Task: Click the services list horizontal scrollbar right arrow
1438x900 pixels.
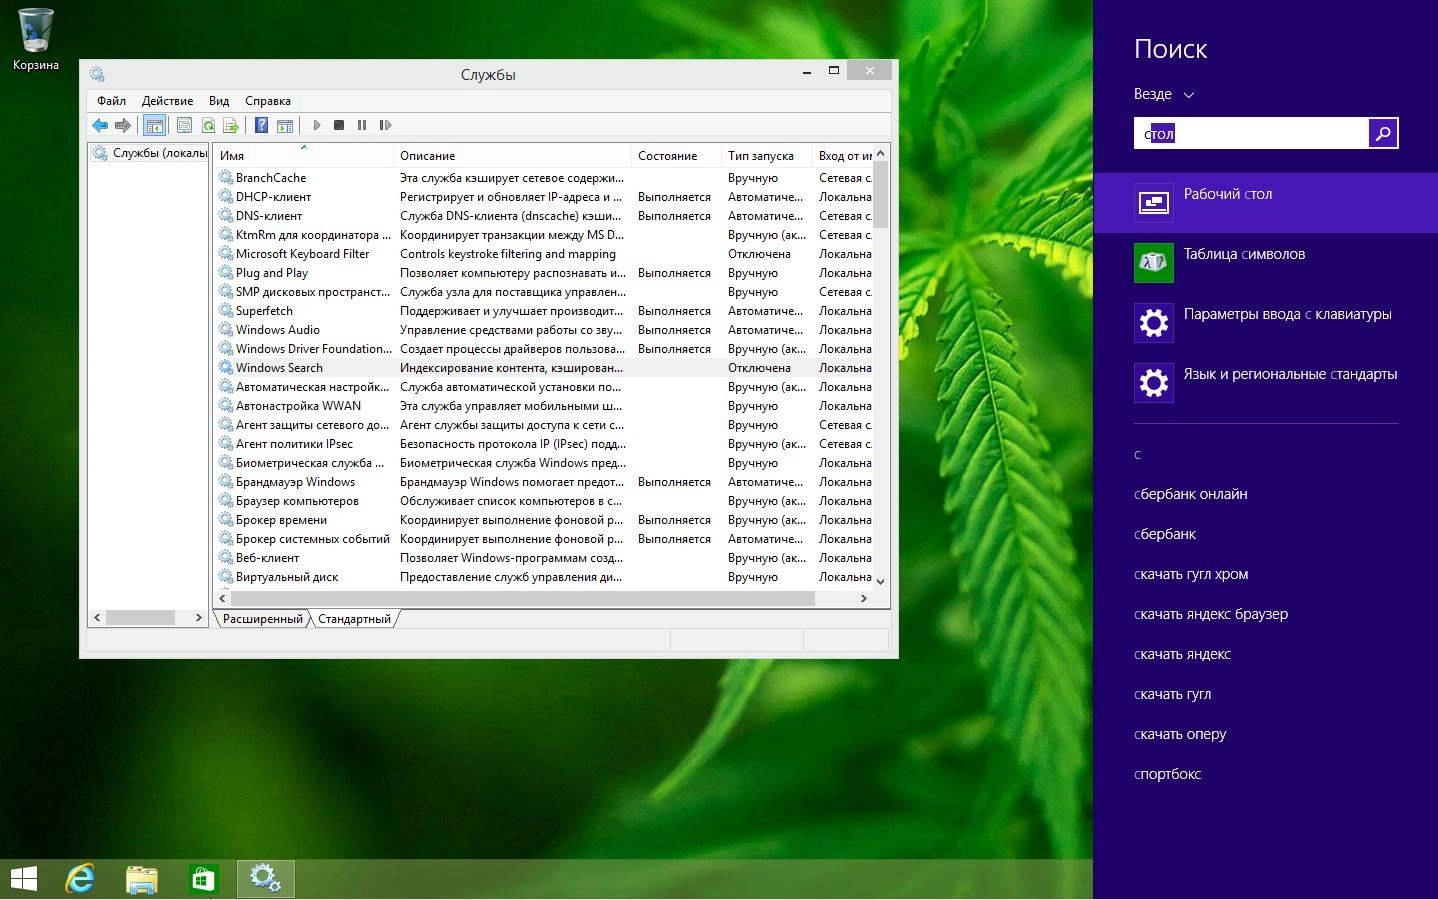Action: (864, 598)
